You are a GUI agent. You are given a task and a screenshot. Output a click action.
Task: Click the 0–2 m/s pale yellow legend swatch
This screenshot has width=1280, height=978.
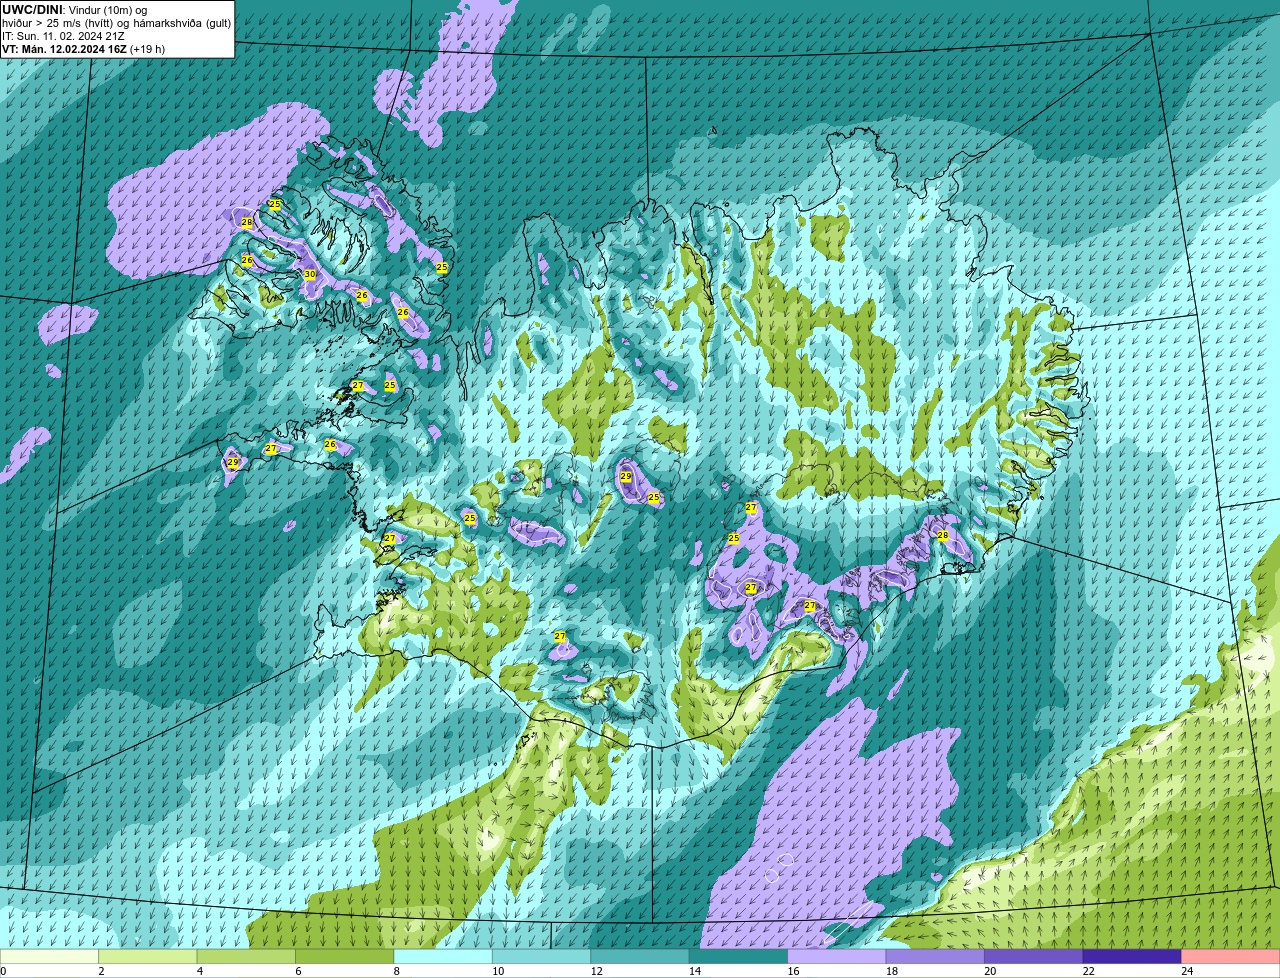tap(50, 956)
